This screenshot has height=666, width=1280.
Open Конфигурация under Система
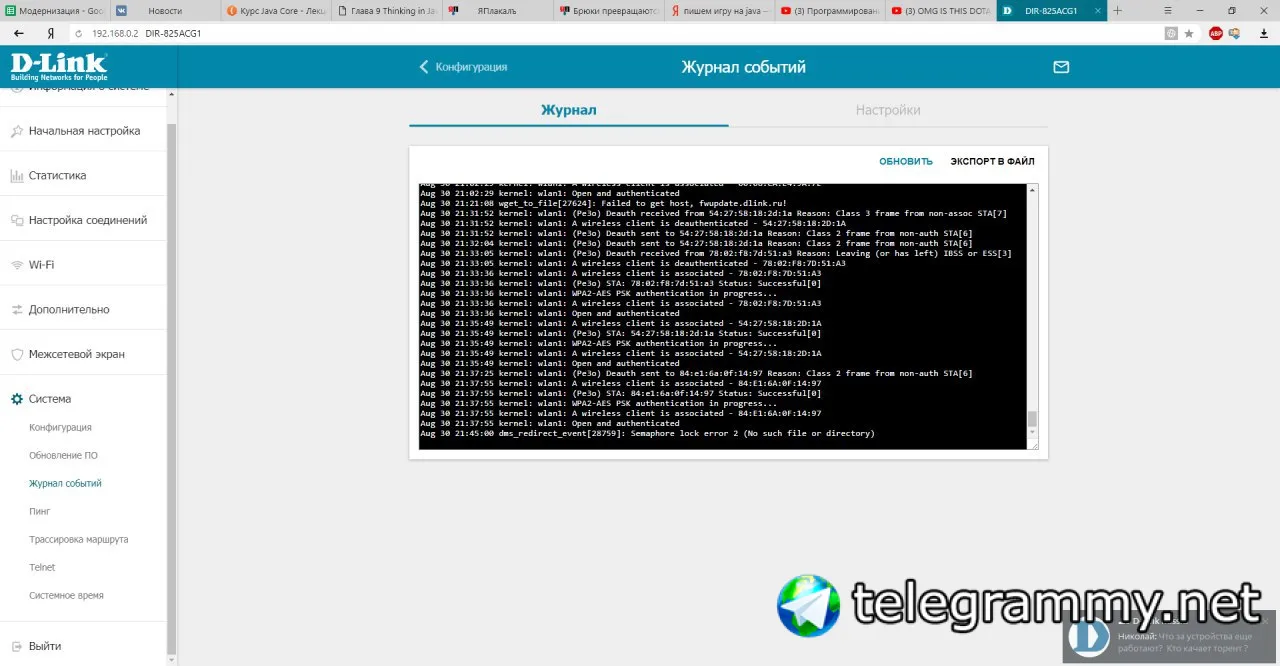tap(60, 427)
